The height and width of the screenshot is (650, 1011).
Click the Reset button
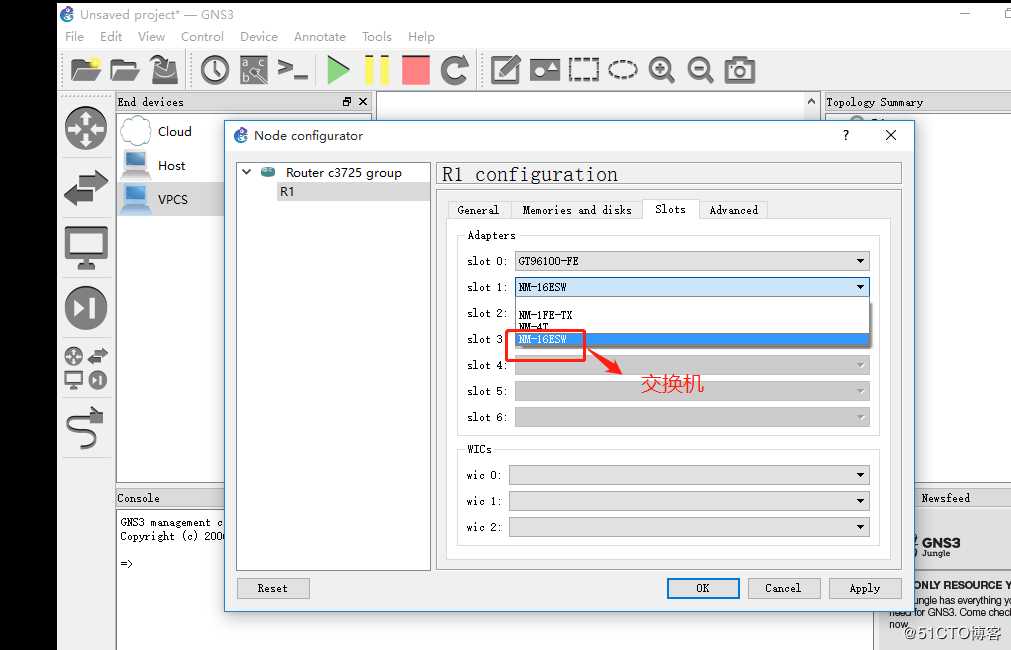[x=273, y=588]
